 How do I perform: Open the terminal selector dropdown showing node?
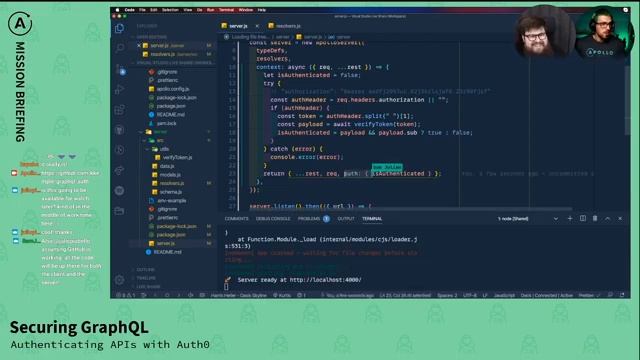coord(527,219)
